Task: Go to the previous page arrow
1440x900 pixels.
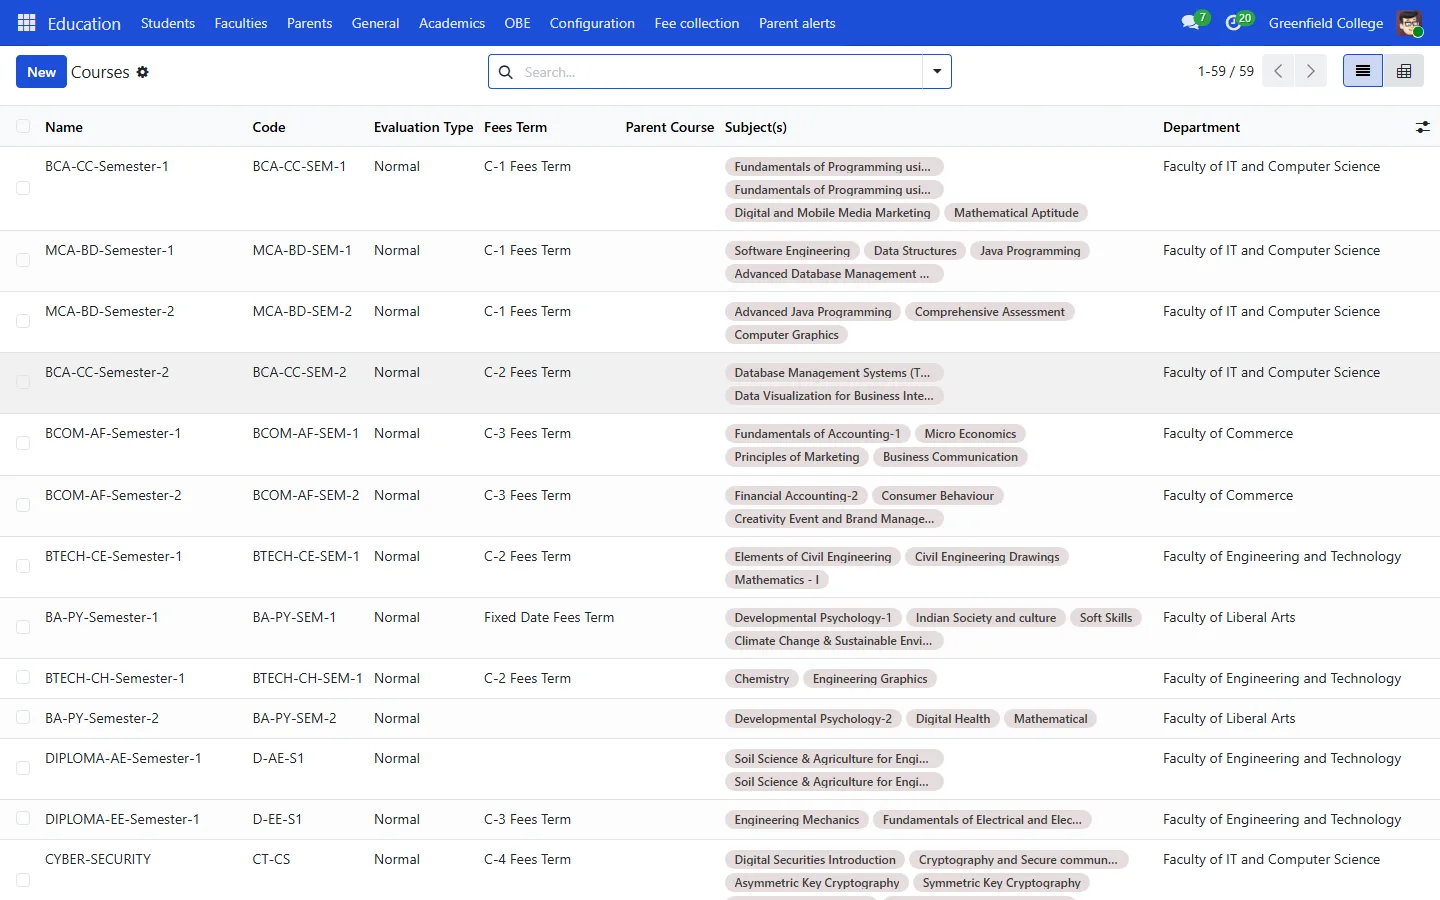Action: 1278,71
